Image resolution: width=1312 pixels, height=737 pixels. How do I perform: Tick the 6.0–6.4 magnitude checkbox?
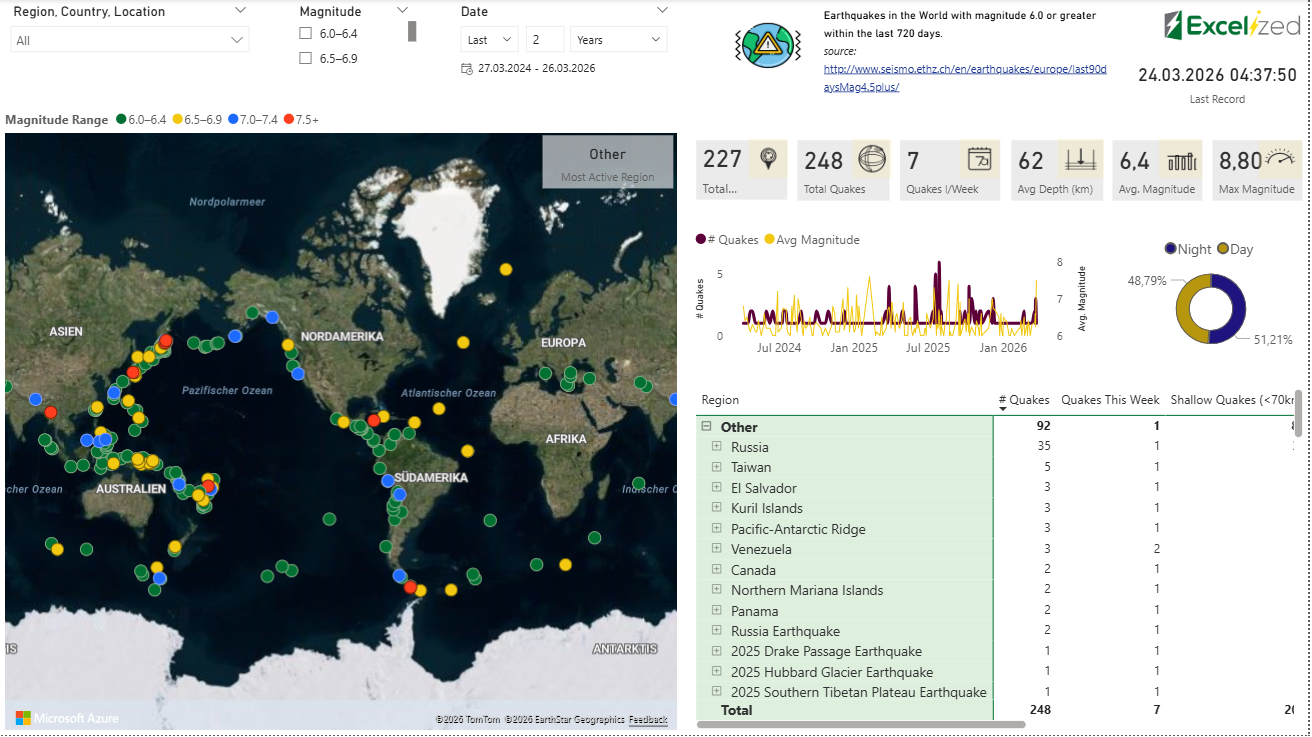pos(306,34)
